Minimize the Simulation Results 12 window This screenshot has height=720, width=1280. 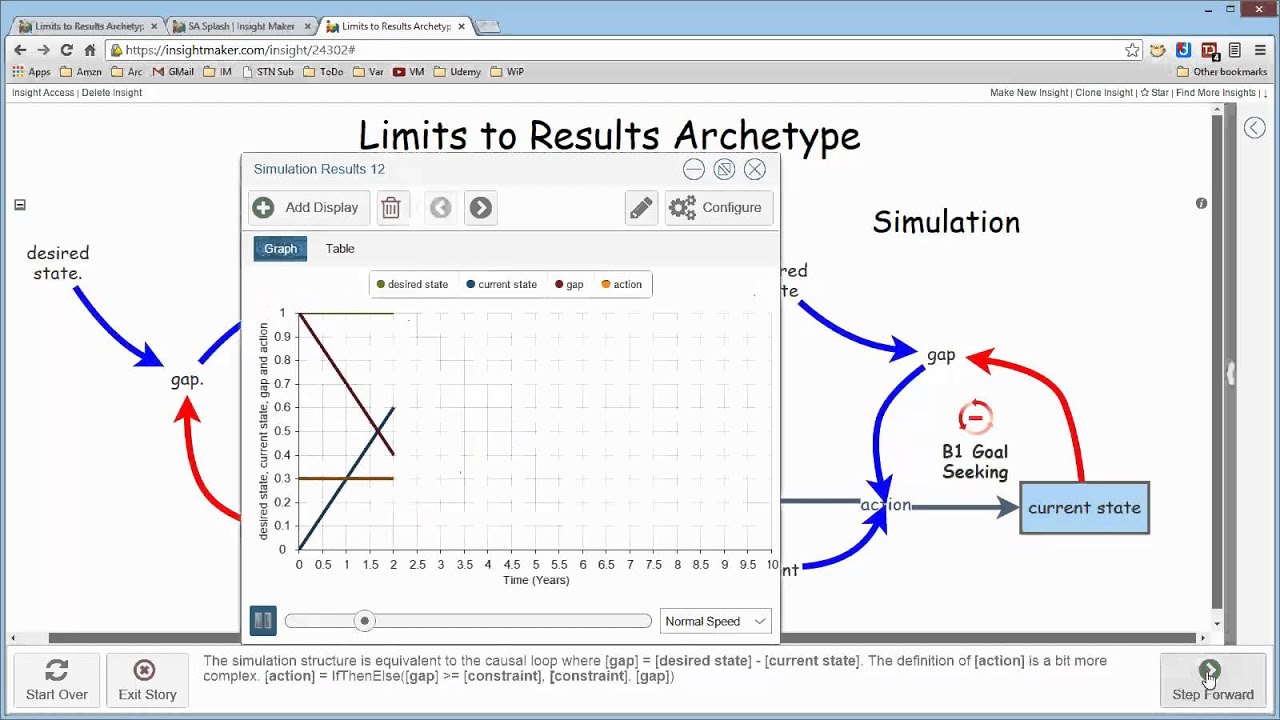(694, 169)
